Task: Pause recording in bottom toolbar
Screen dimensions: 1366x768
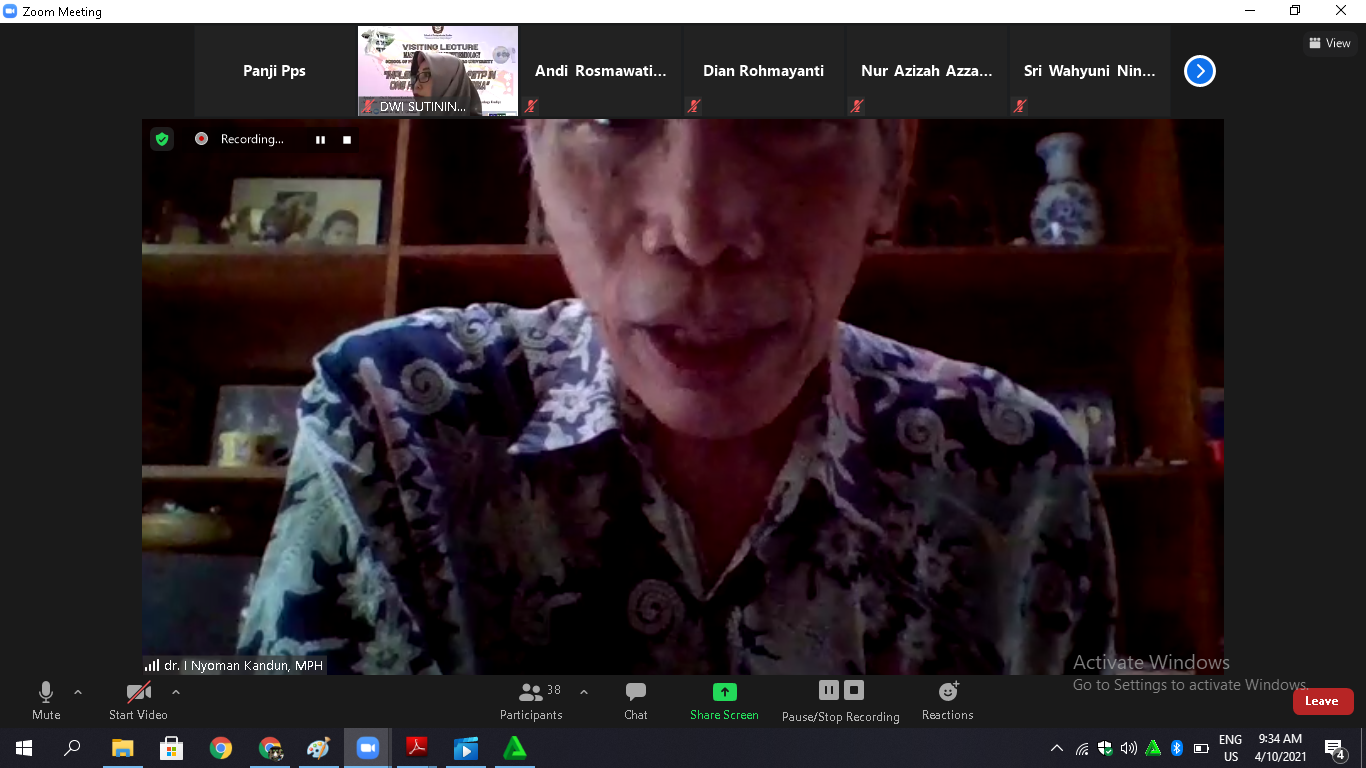Action: (829, 690)
